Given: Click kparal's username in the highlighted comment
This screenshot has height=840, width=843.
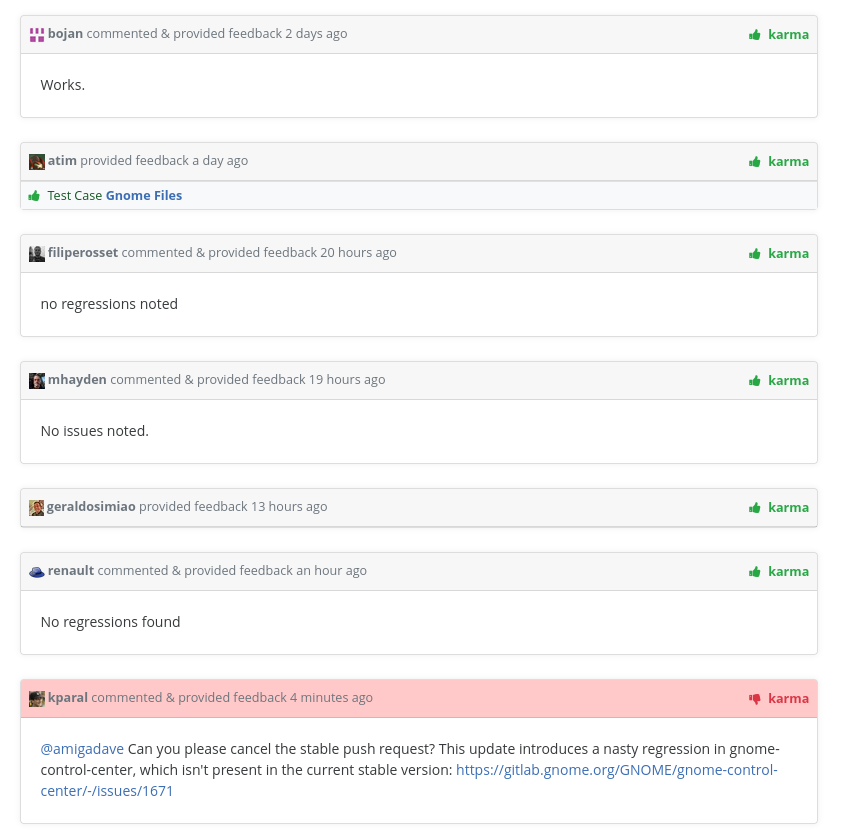Looking at the screenshot, I should (x=68, y=697).
